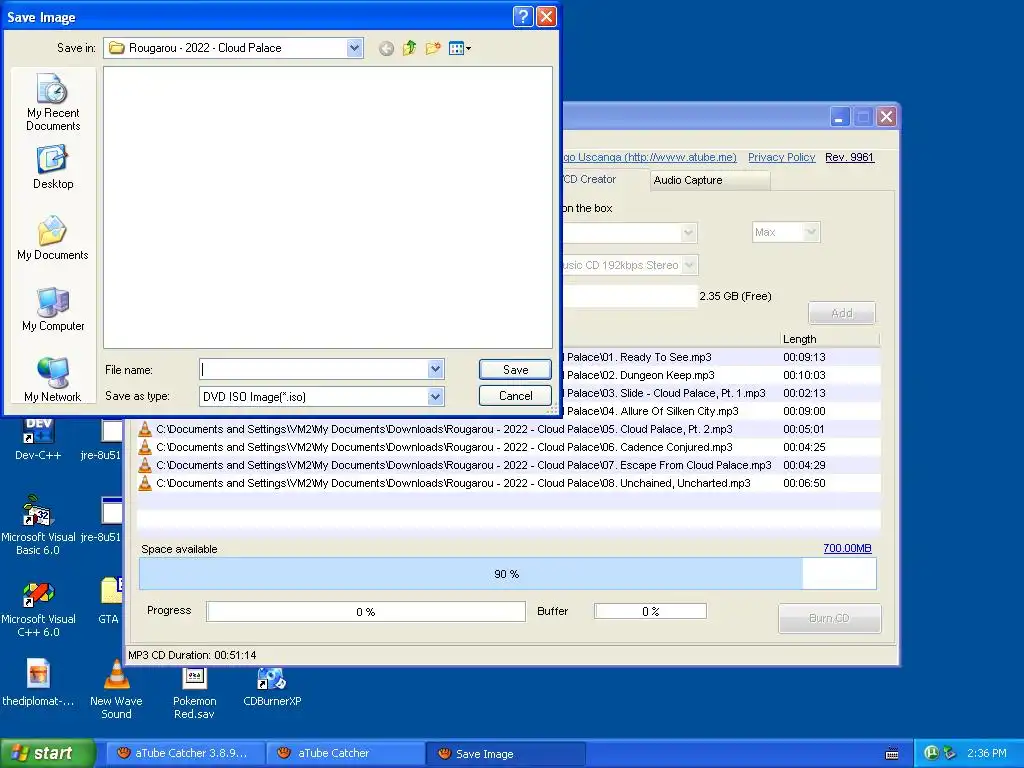The height and width of the screenshot is (768, 1024).
Task: Open the Max speed dropdown in aTube Catcher
Action: click(x=811, y=232)
